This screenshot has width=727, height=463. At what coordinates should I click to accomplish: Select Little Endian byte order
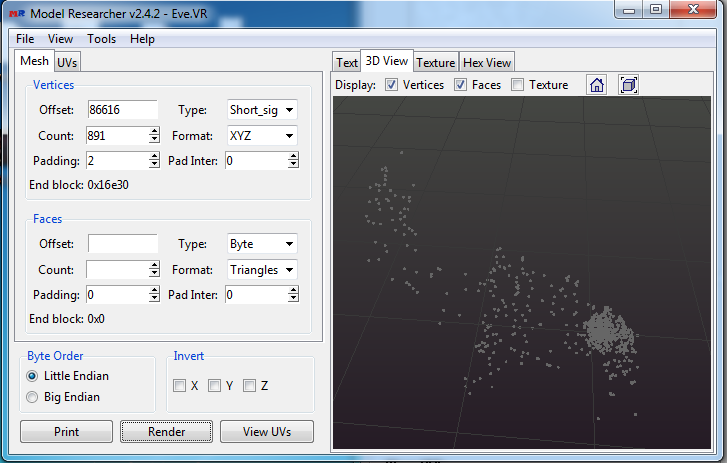32,376
